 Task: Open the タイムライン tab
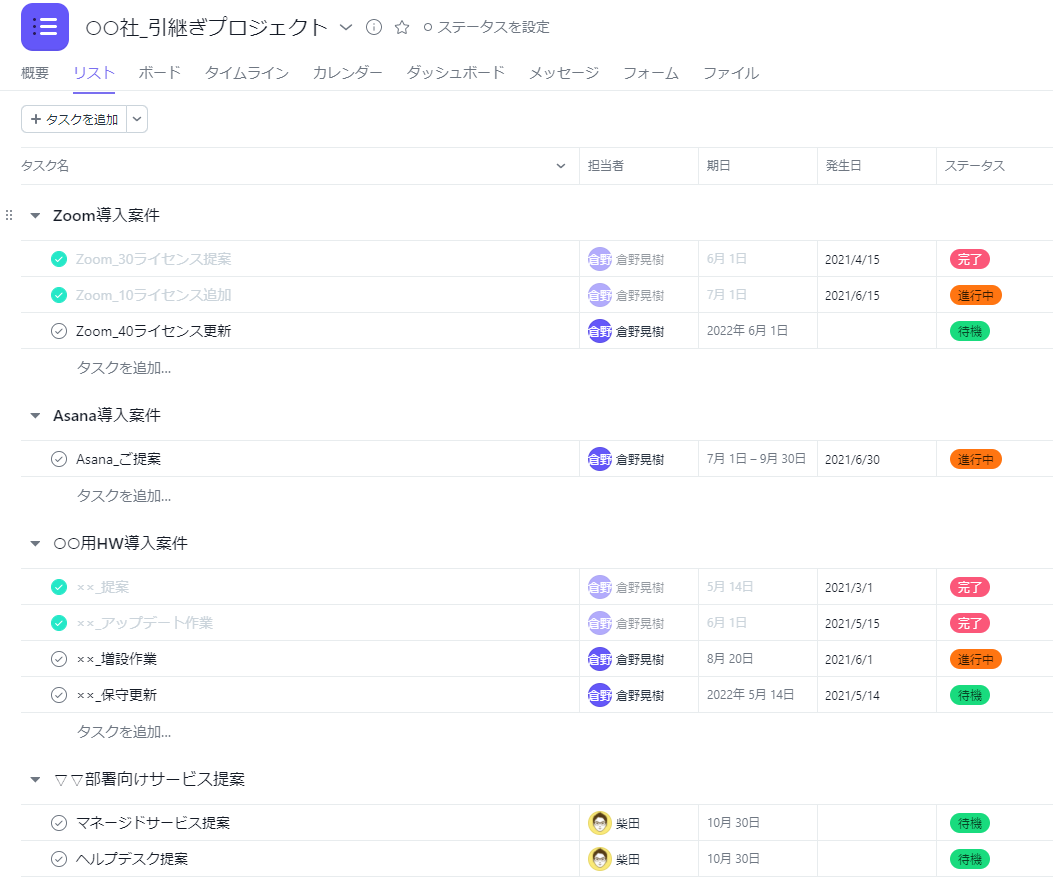[247, 73]
